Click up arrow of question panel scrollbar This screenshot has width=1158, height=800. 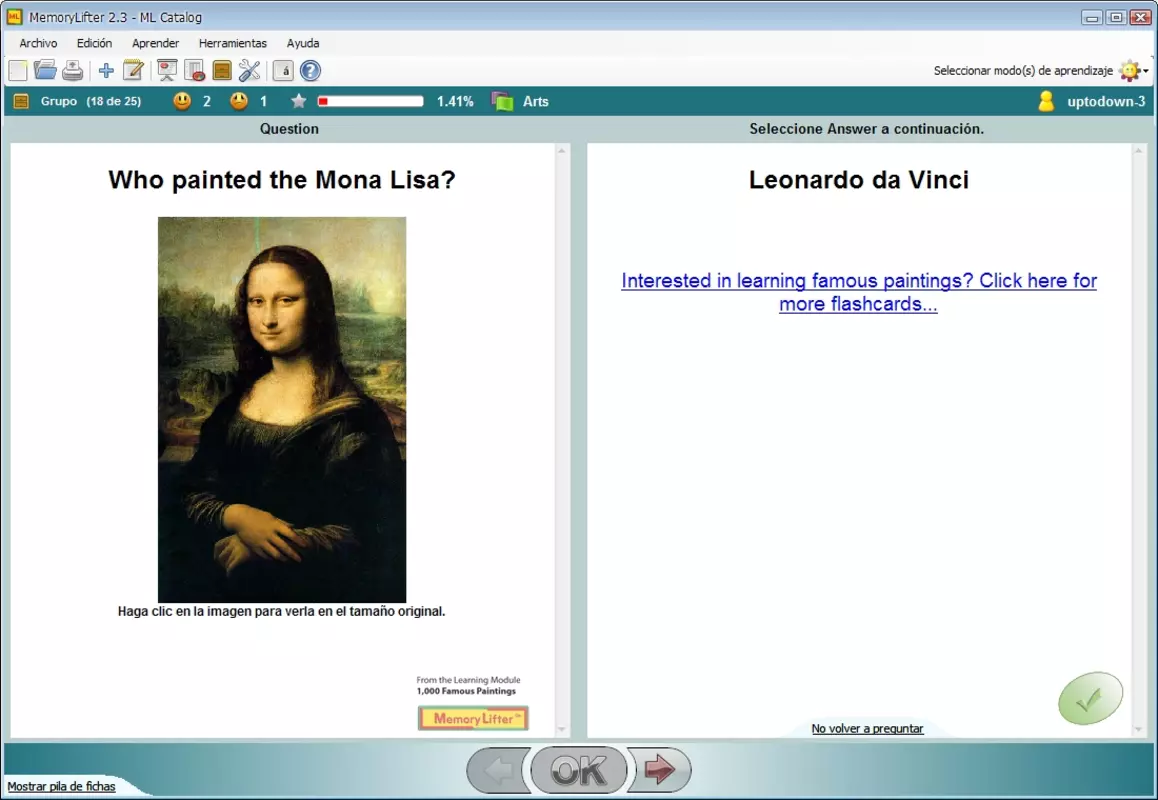tap(562, 151)
